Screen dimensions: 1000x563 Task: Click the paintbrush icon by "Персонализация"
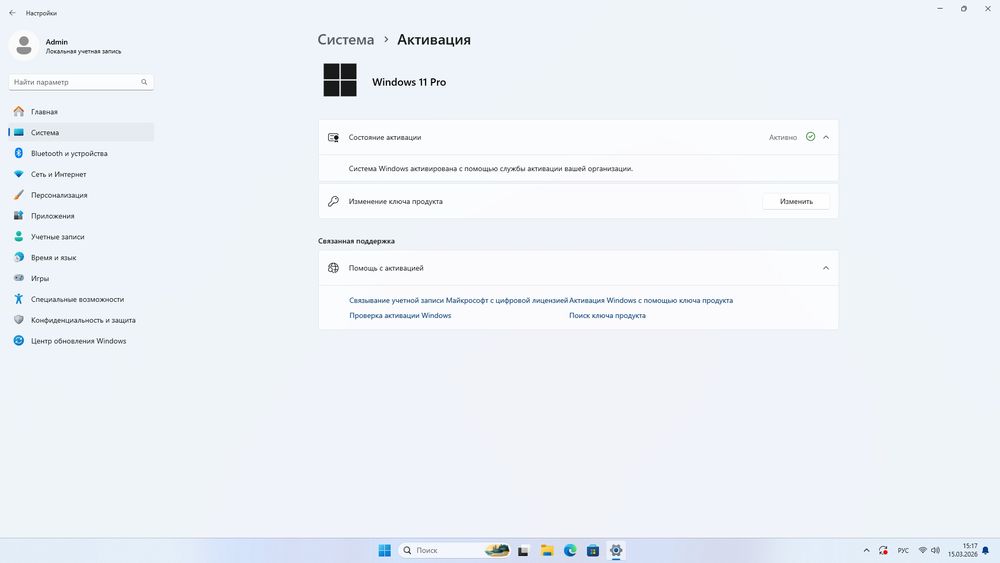[x=18, y=195]
